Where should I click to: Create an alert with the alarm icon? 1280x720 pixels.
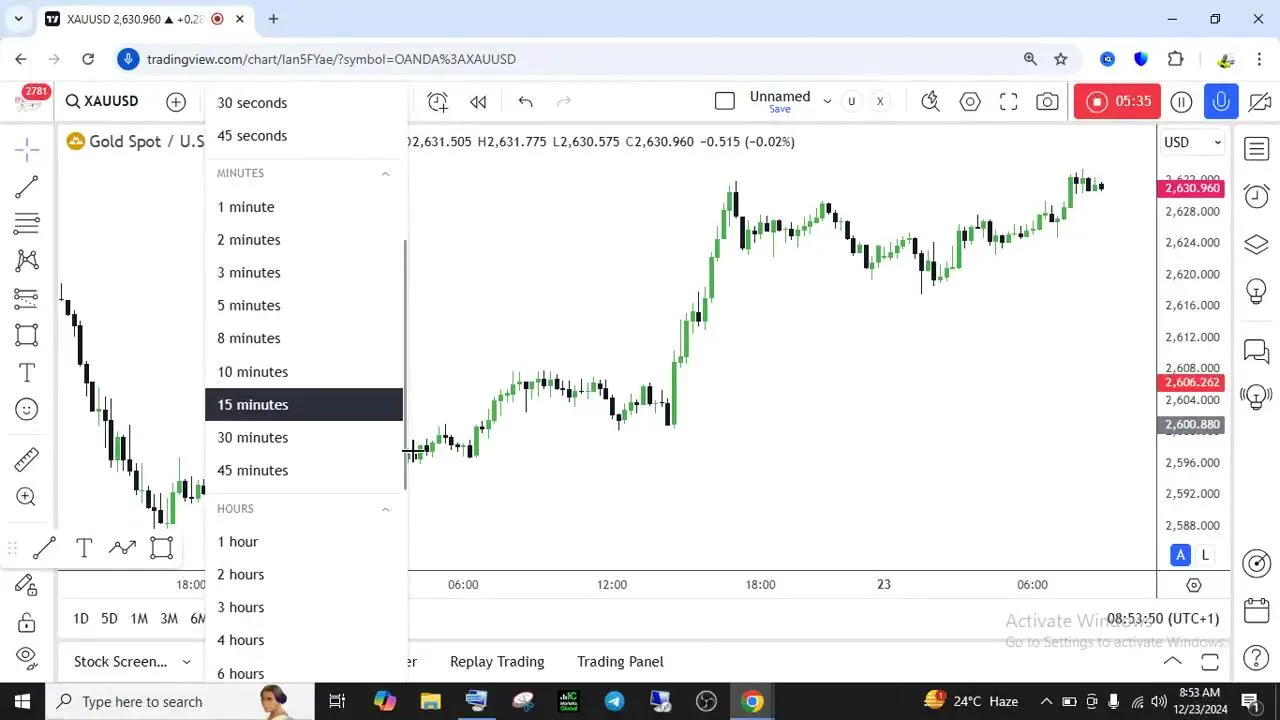438,101
